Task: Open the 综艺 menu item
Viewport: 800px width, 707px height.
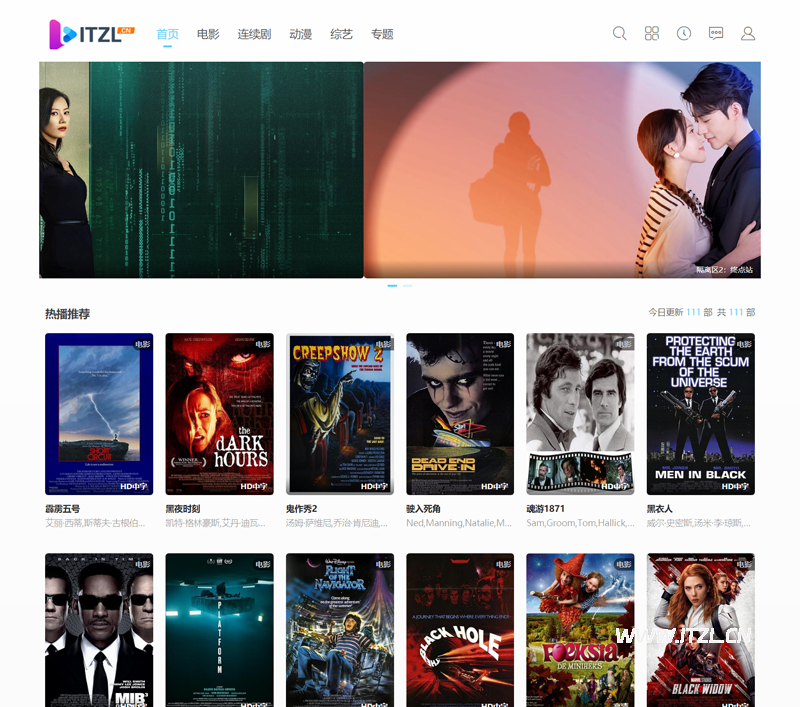Action: pos(342,34)
